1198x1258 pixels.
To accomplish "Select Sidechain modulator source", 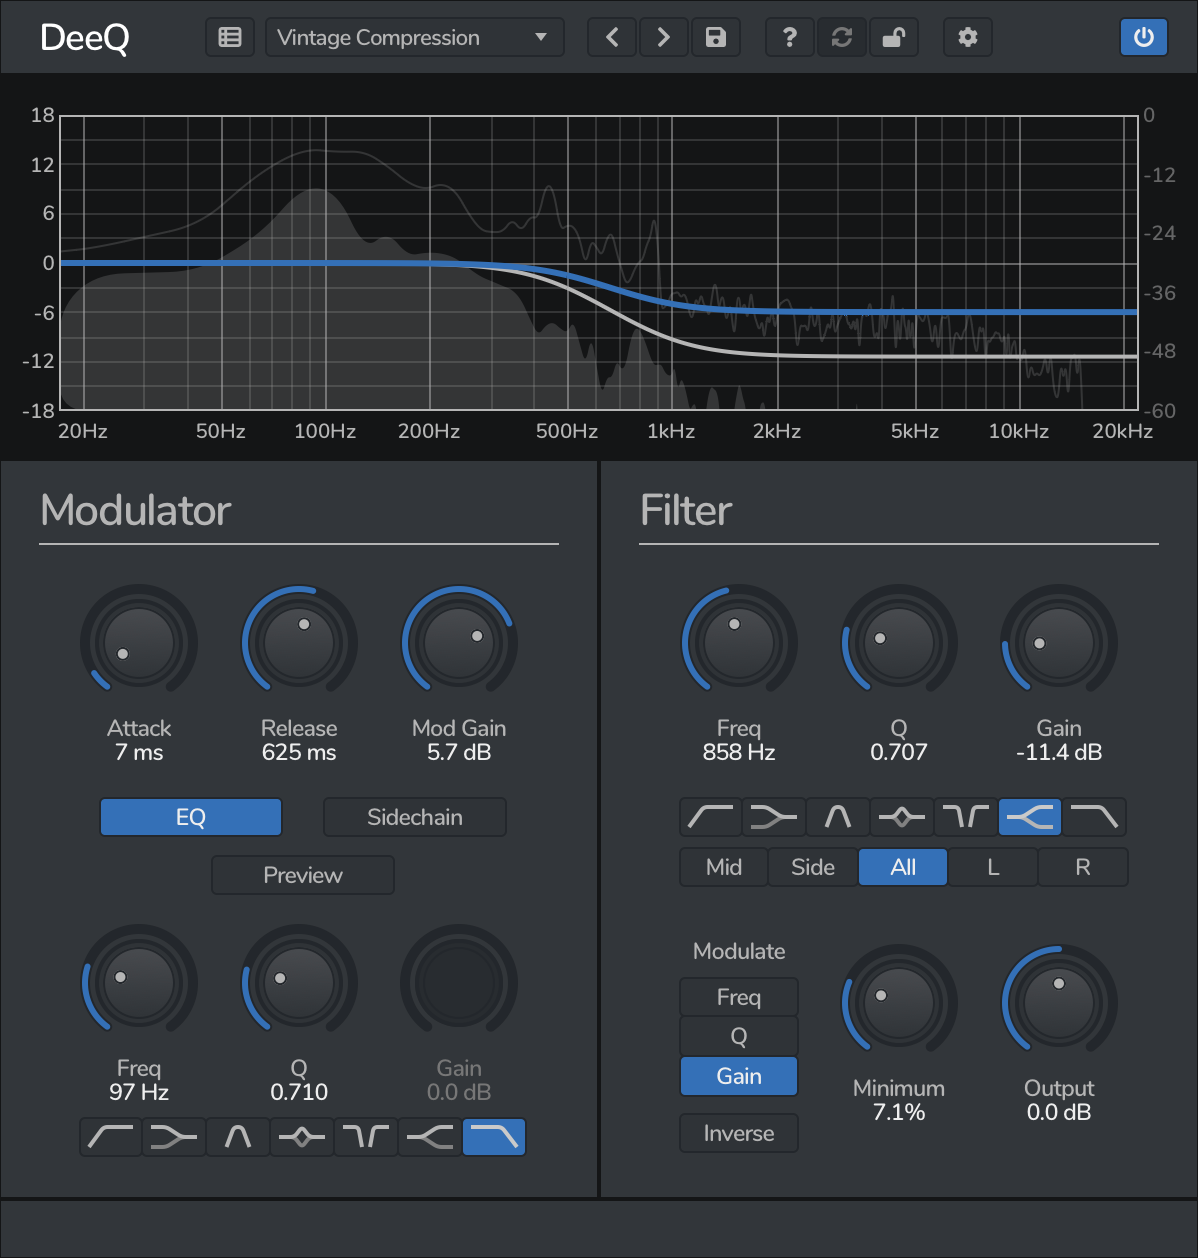I will pyautogui.click(x=415, y=817).
